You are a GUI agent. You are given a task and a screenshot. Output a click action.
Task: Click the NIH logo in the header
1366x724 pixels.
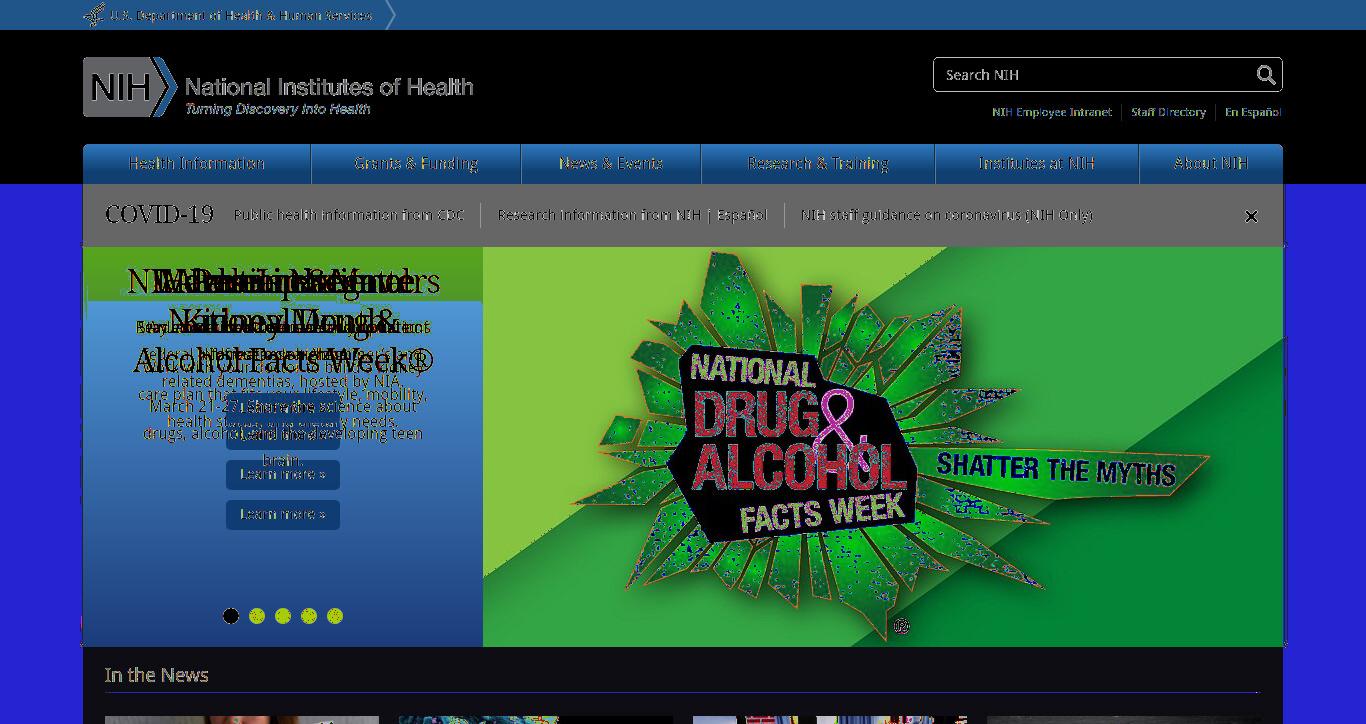click(278, 87)
